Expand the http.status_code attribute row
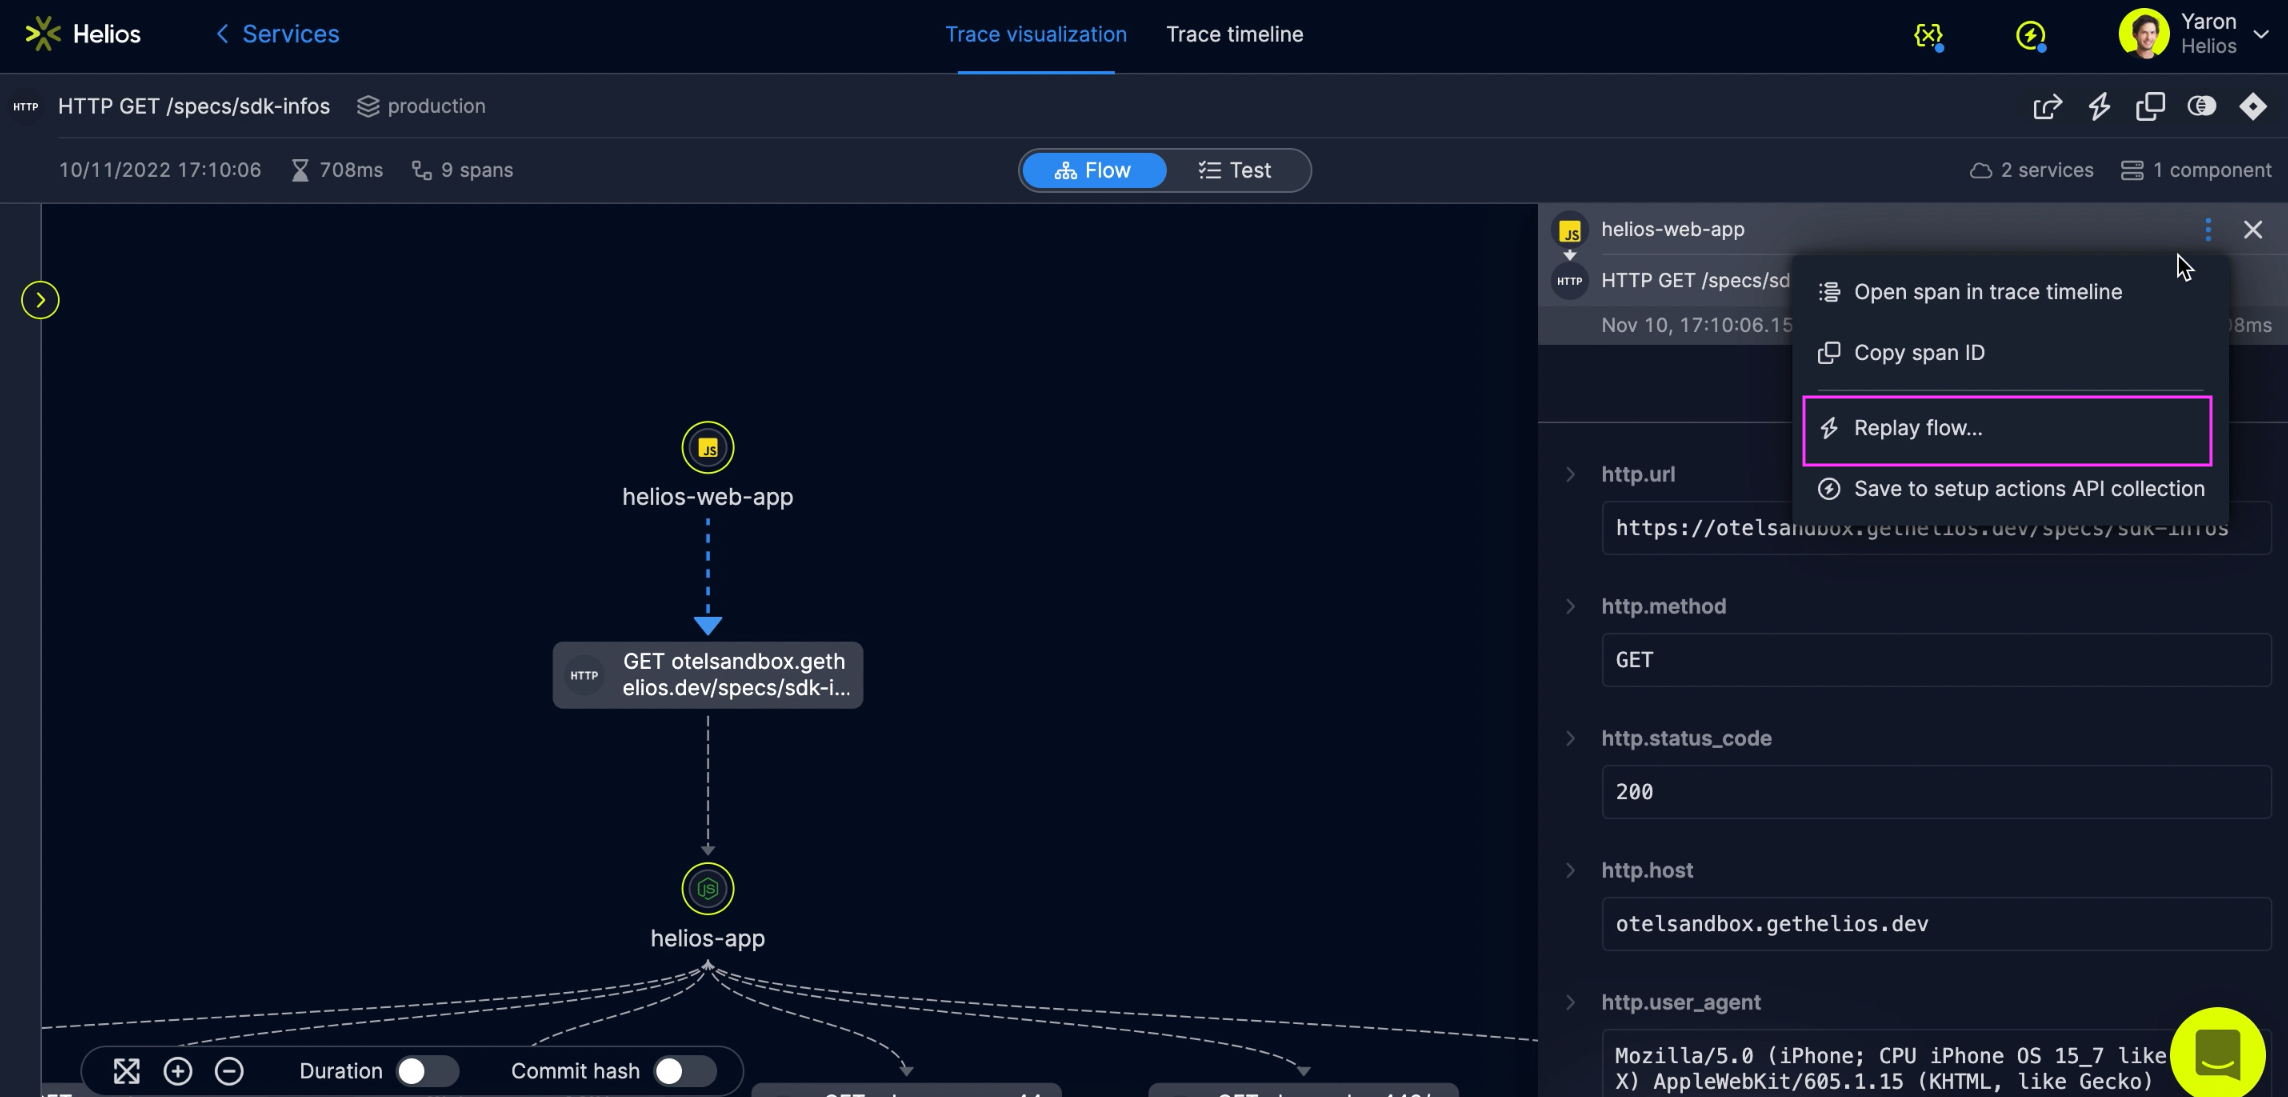The image size is (2288, 1097). click(x=1571, y=738)
